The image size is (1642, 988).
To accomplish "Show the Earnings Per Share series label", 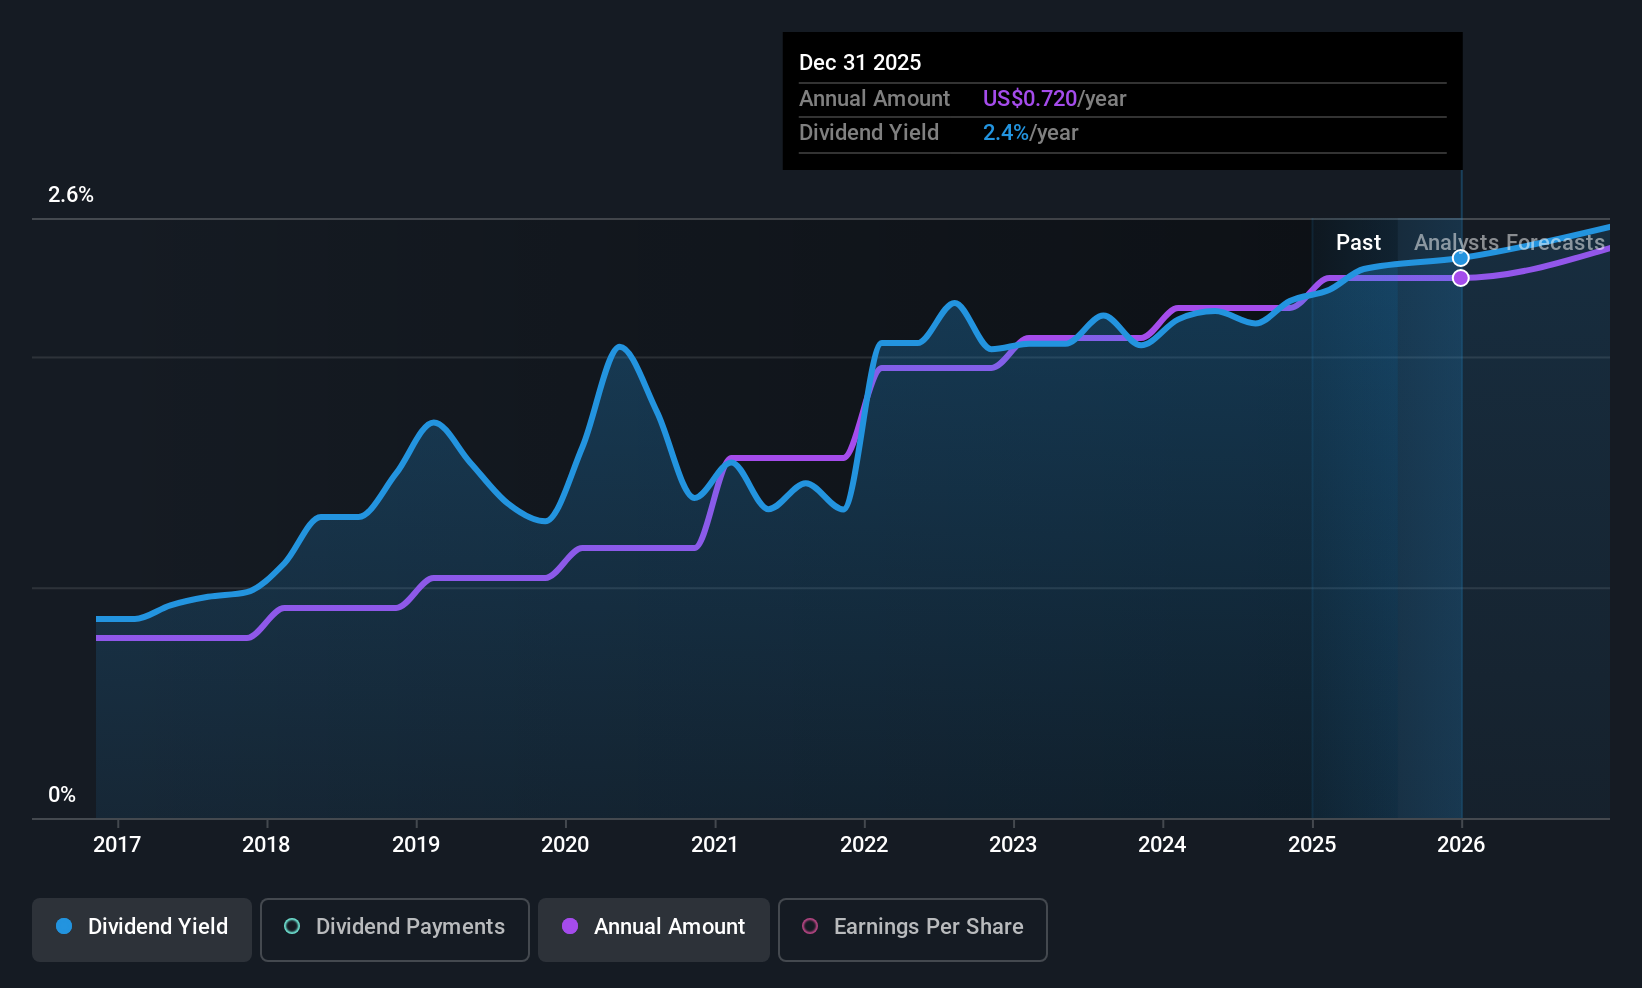I will tap(928, 926).
